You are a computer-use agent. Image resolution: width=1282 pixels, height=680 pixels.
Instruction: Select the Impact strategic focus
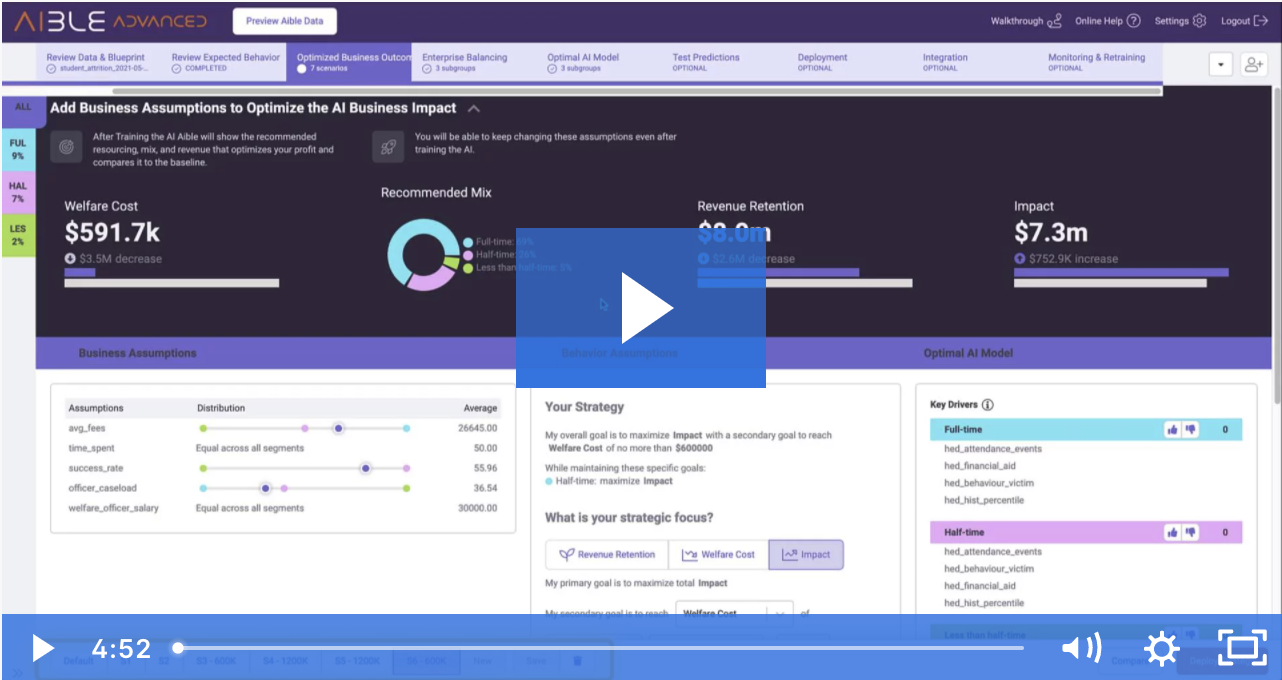click(806, 555)
